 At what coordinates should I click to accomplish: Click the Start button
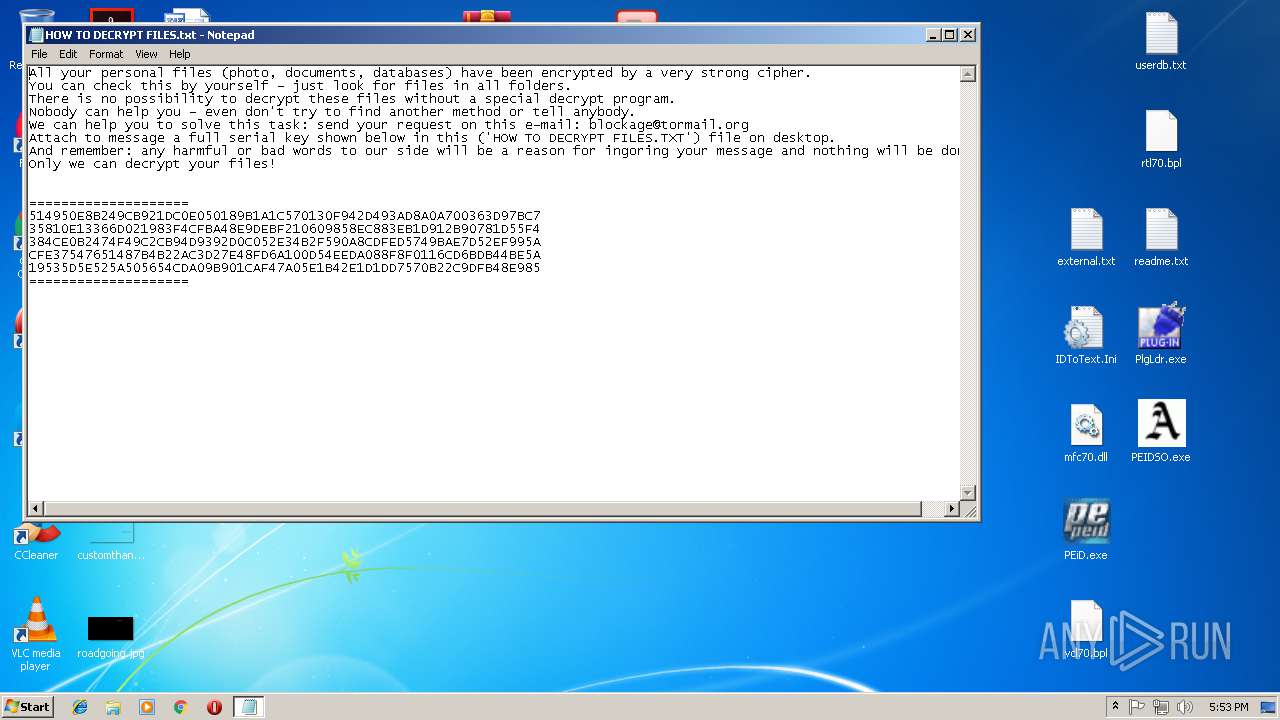[x=28, y=707]
